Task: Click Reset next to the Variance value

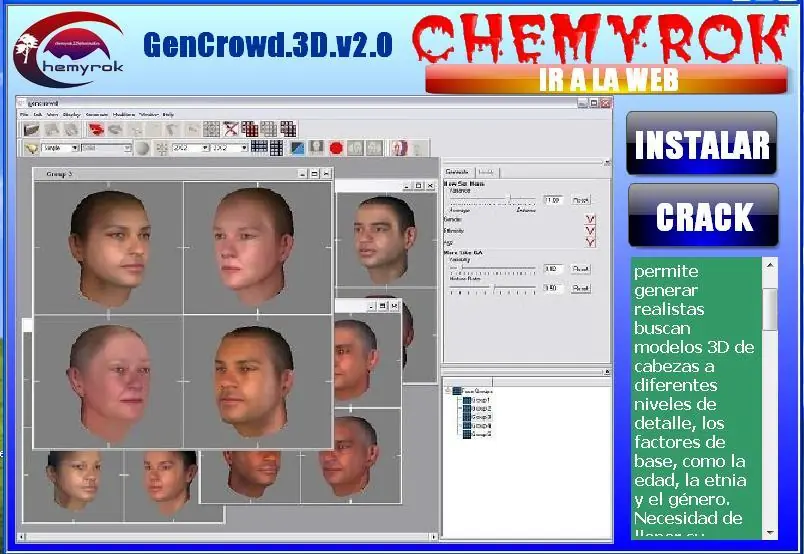Action: [x=580, y=200]
